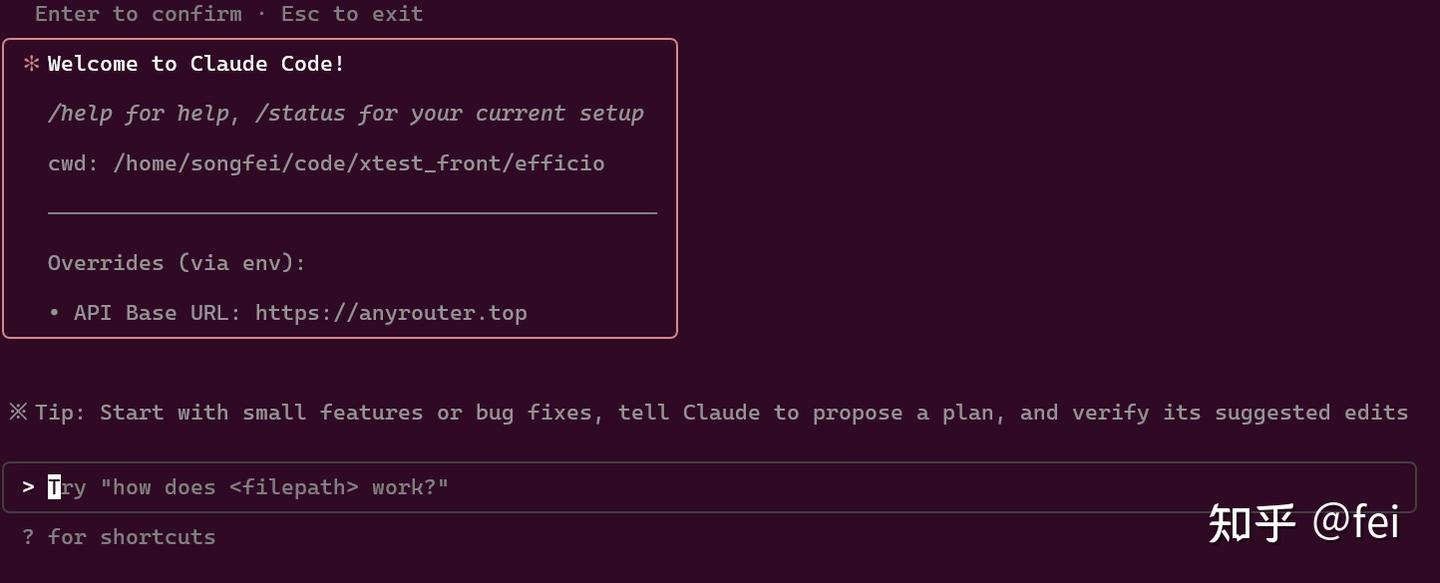The width and height of the screenshot is (1440, 583).
Task: Click the ※ symbol before Tip
Action: point(18,412)
